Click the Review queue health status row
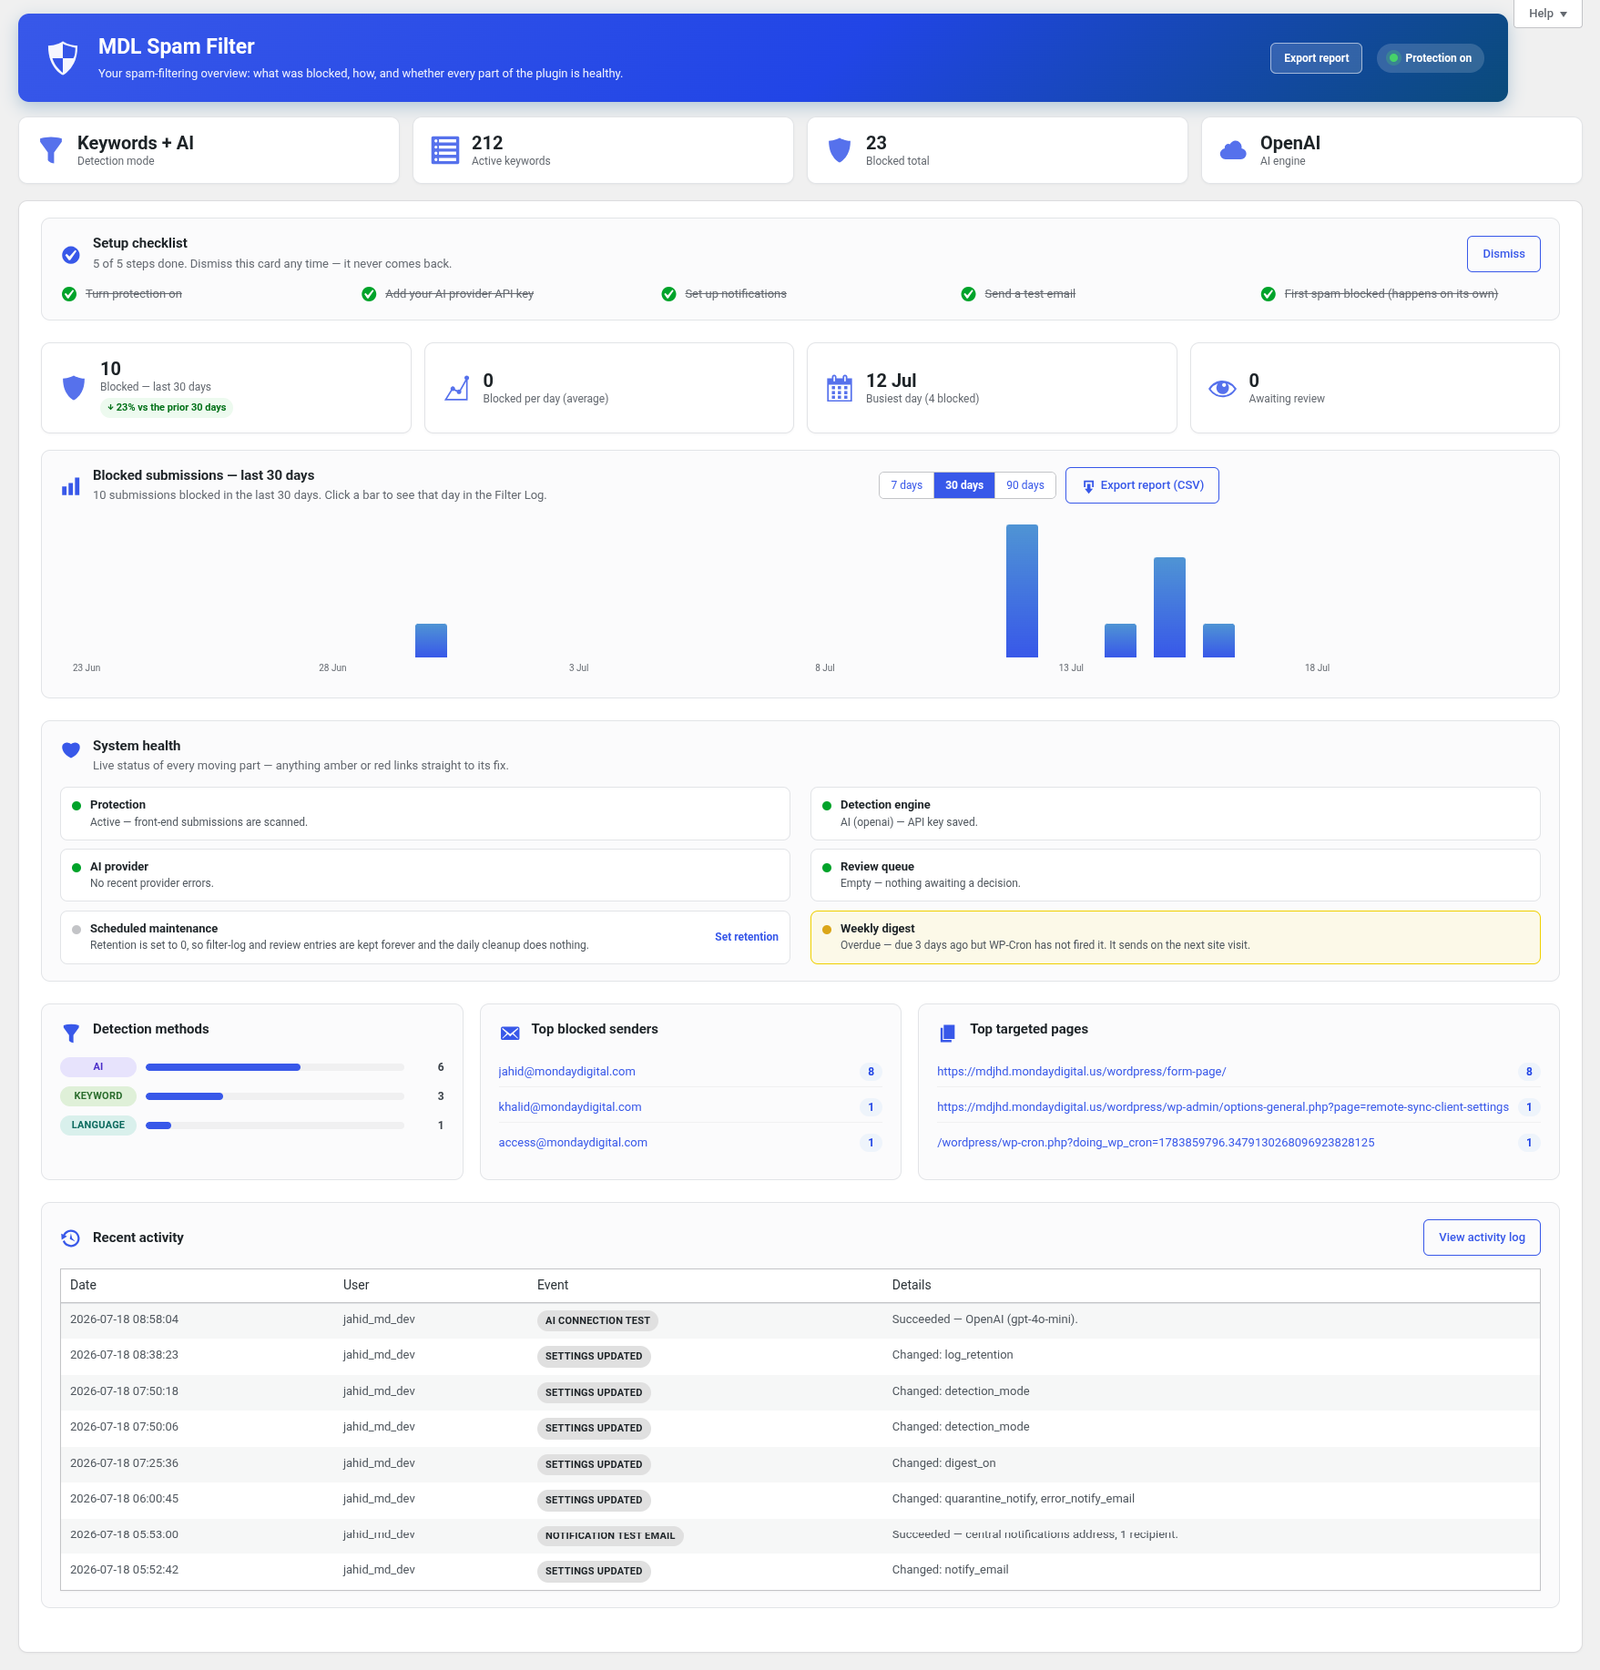 [x=1175, y=875]
